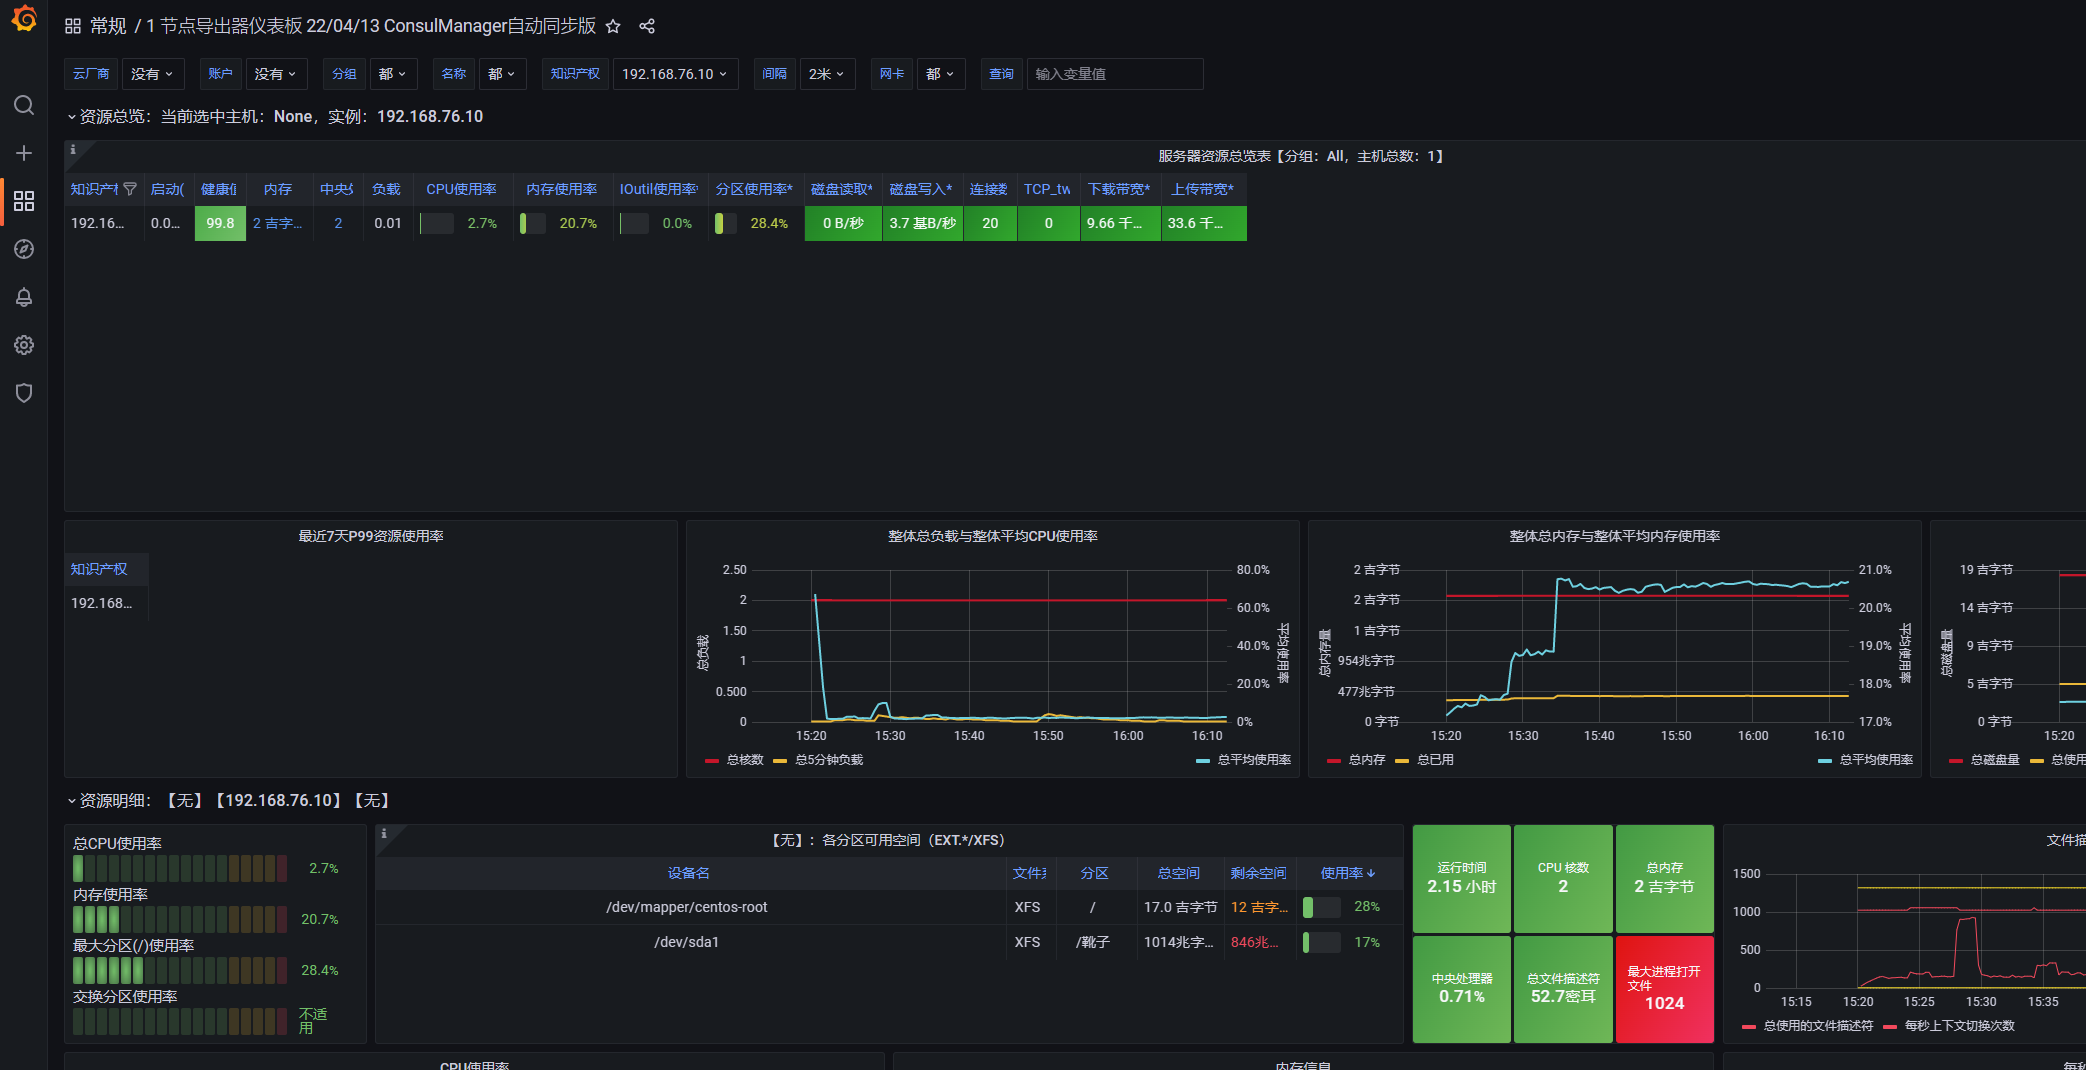Open the server admin shield icon

24,393
